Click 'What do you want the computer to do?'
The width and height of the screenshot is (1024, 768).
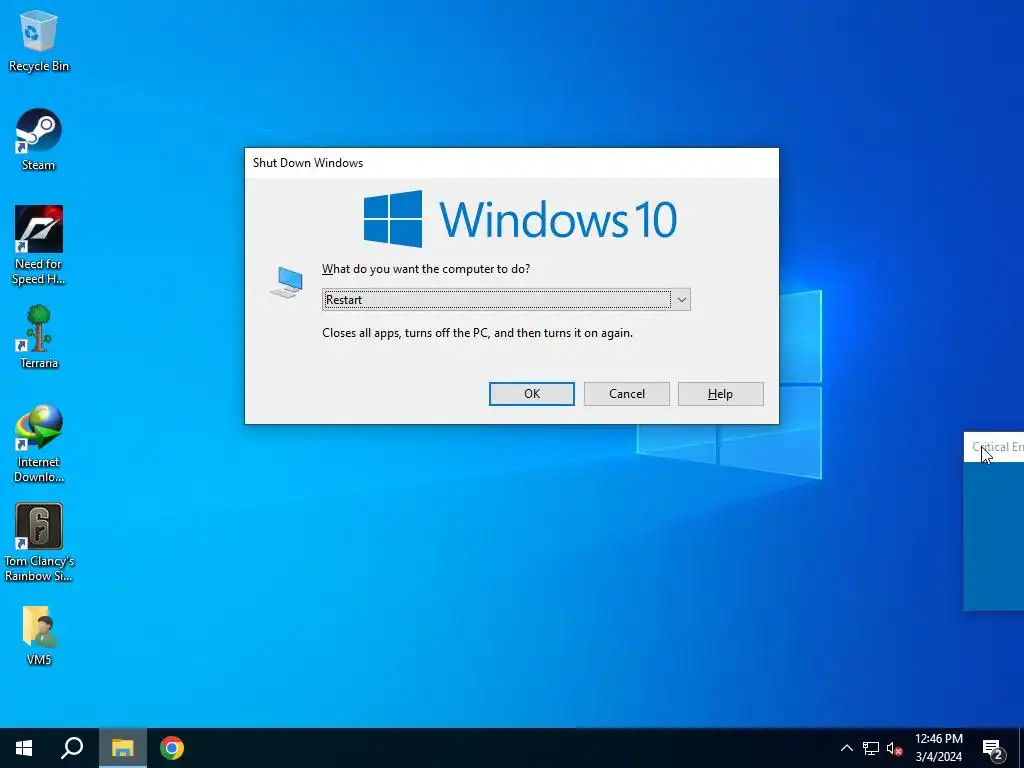[x=426, y=269]
